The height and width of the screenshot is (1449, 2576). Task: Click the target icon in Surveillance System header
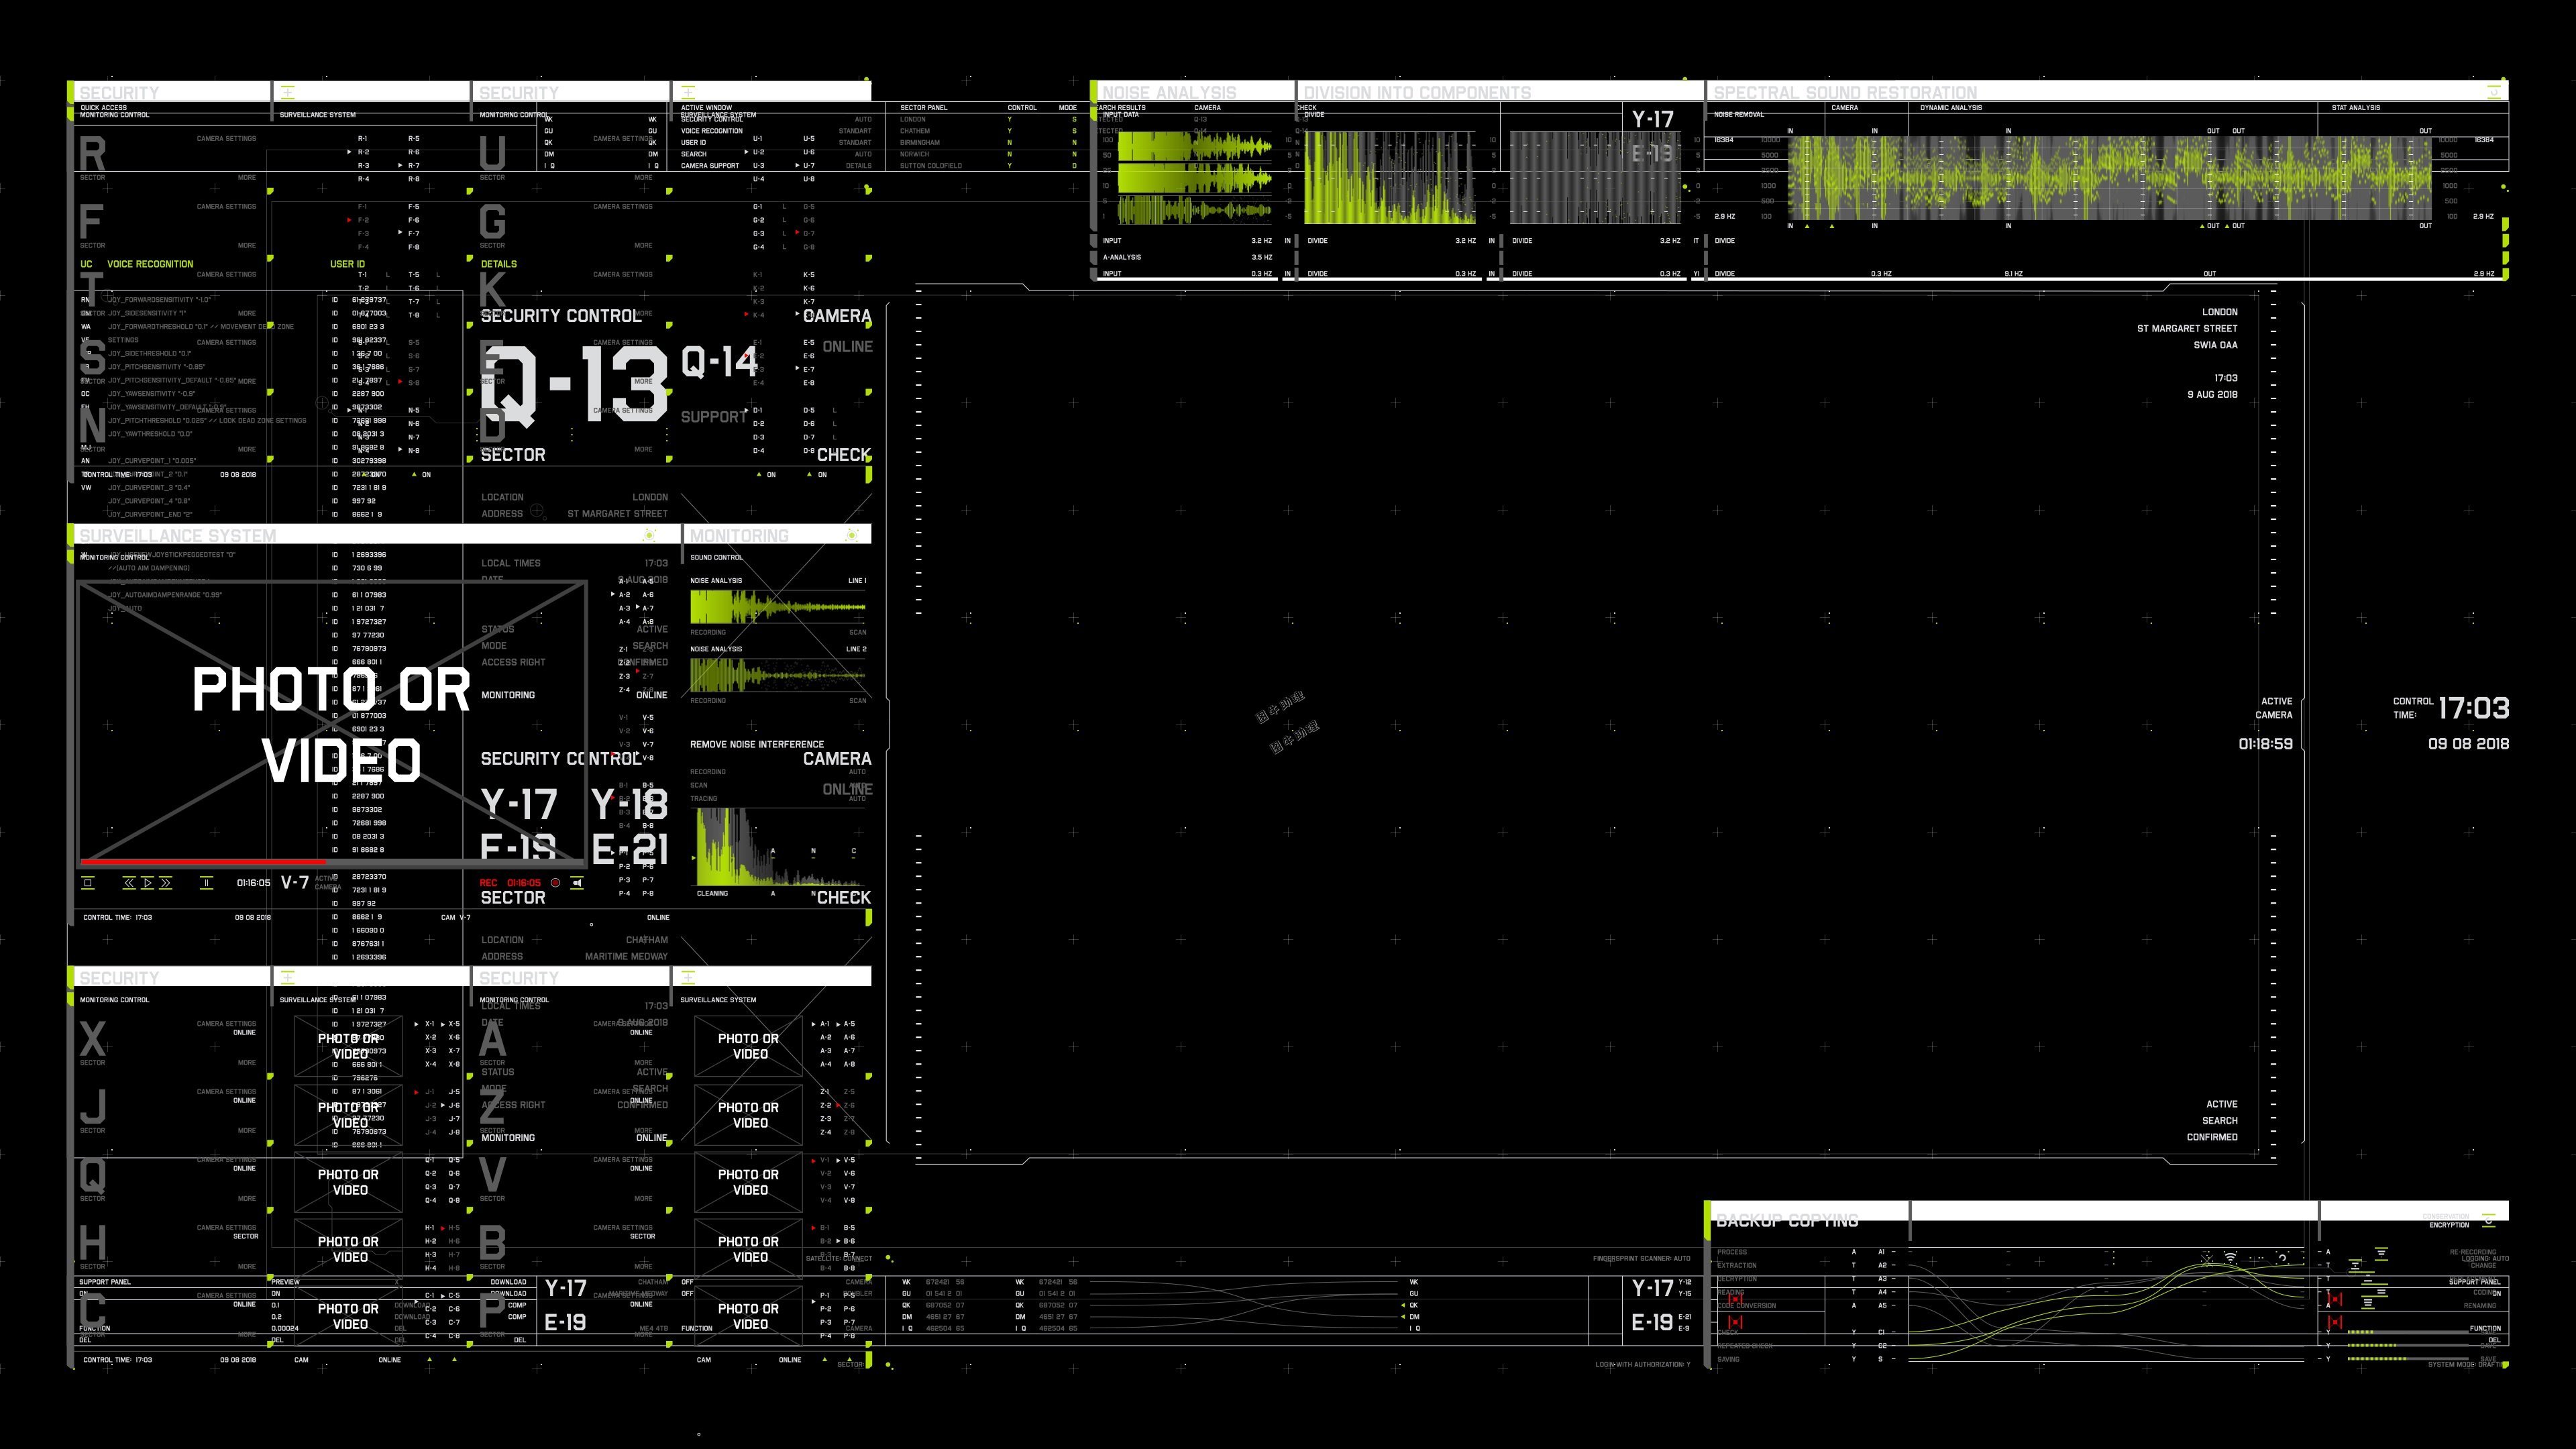tap(650, 536)
